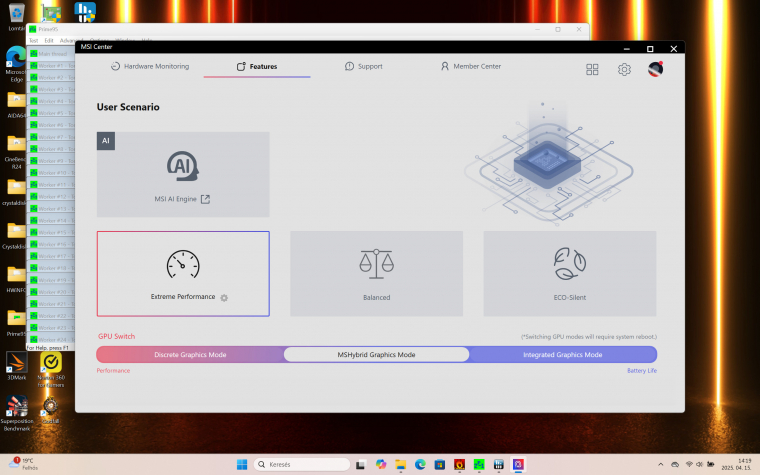The image size is (760, 475).
Task: Select the Balanced scenario
Action: tap(377, 274)
